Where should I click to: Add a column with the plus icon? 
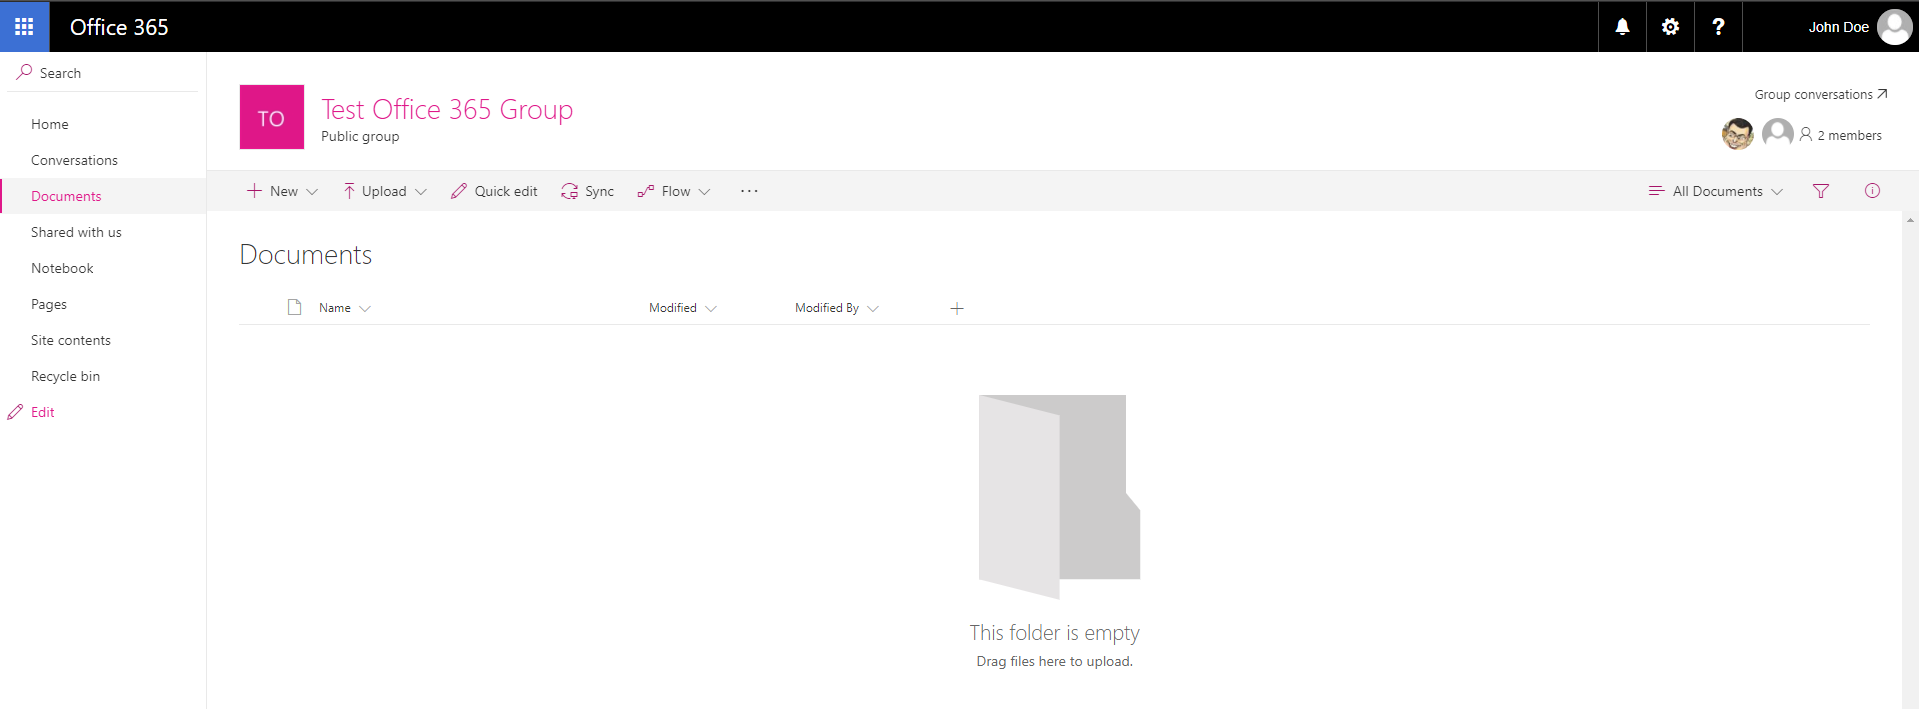point(957,308)
